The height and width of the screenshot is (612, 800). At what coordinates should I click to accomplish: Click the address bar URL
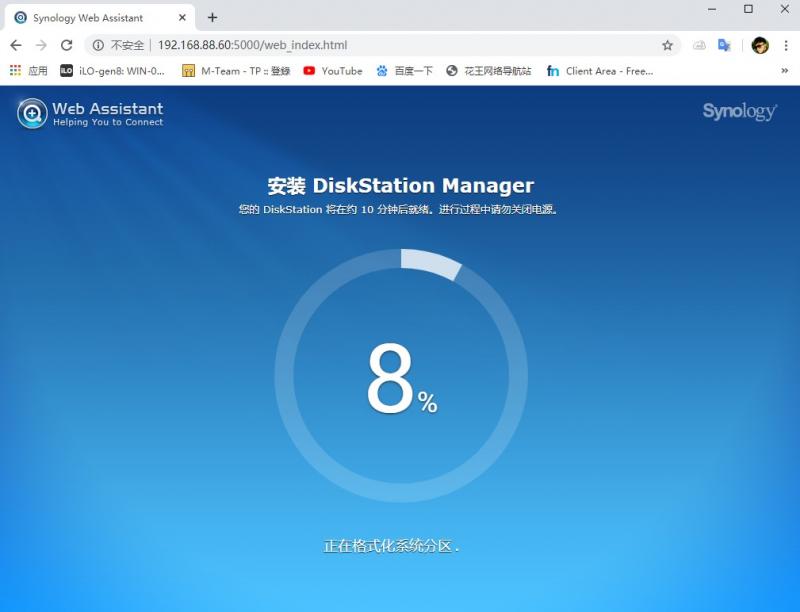253,45
